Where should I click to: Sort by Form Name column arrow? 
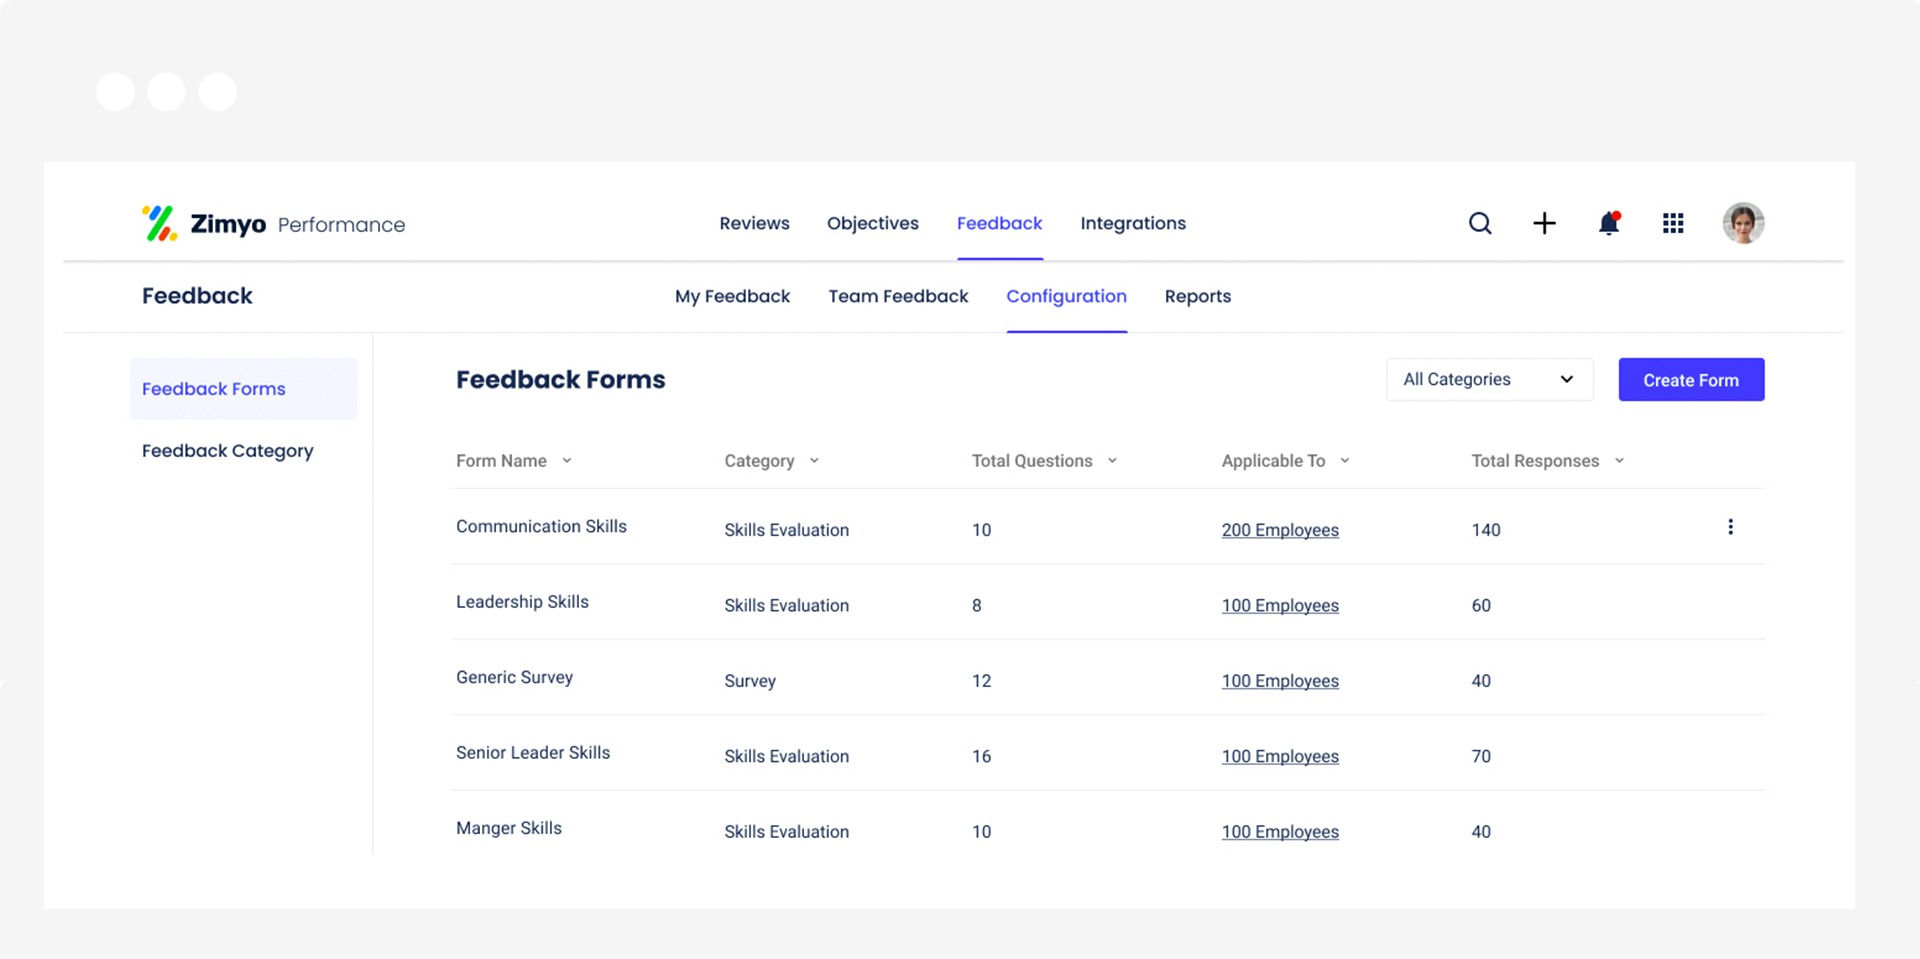click(567, 461)
